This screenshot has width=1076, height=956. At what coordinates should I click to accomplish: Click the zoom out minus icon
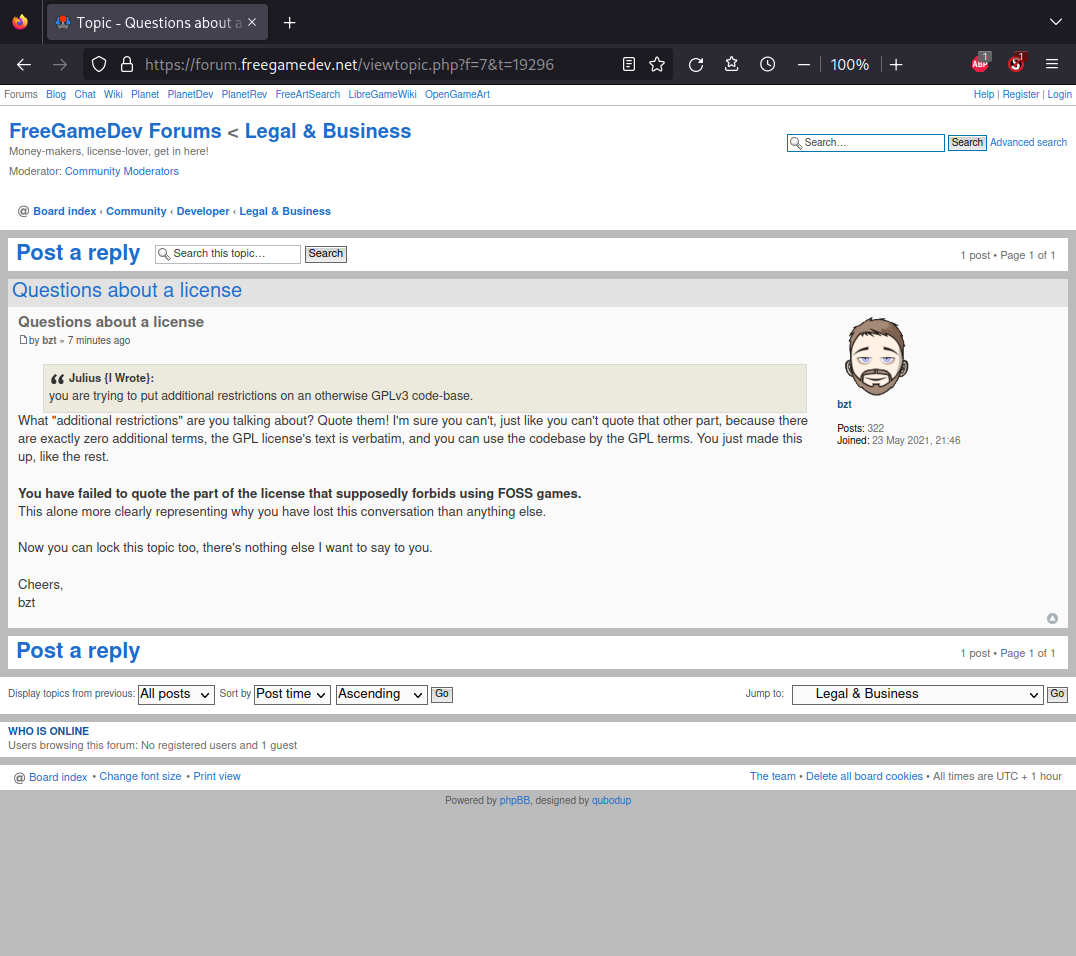[803, 64]
